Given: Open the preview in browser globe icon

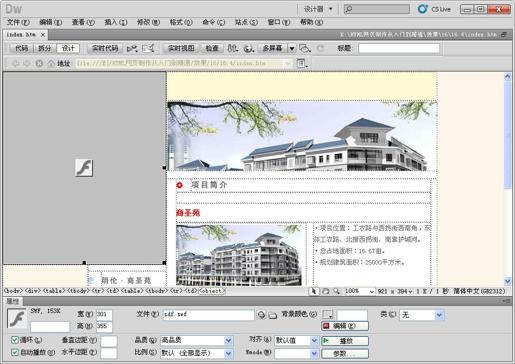Looking at the screenshot, I should (249, 49).
